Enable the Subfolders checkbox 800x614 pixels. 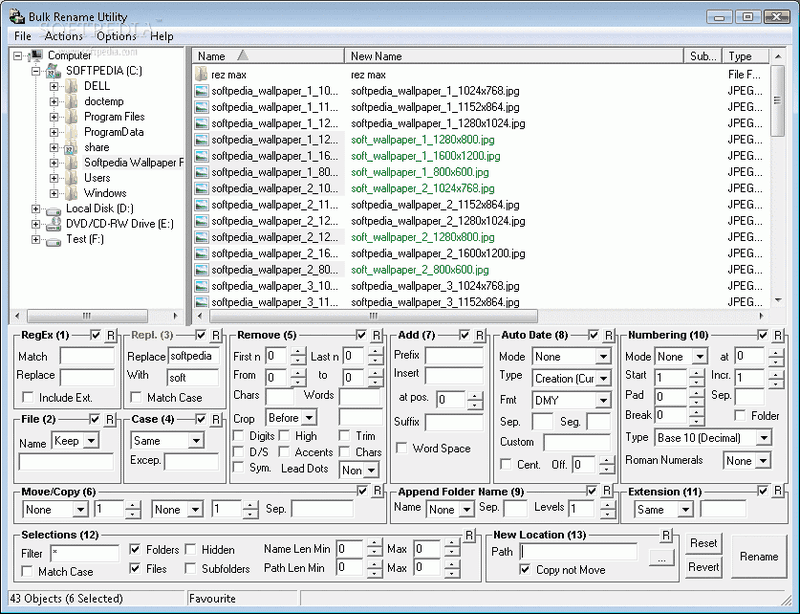point(191,568)
